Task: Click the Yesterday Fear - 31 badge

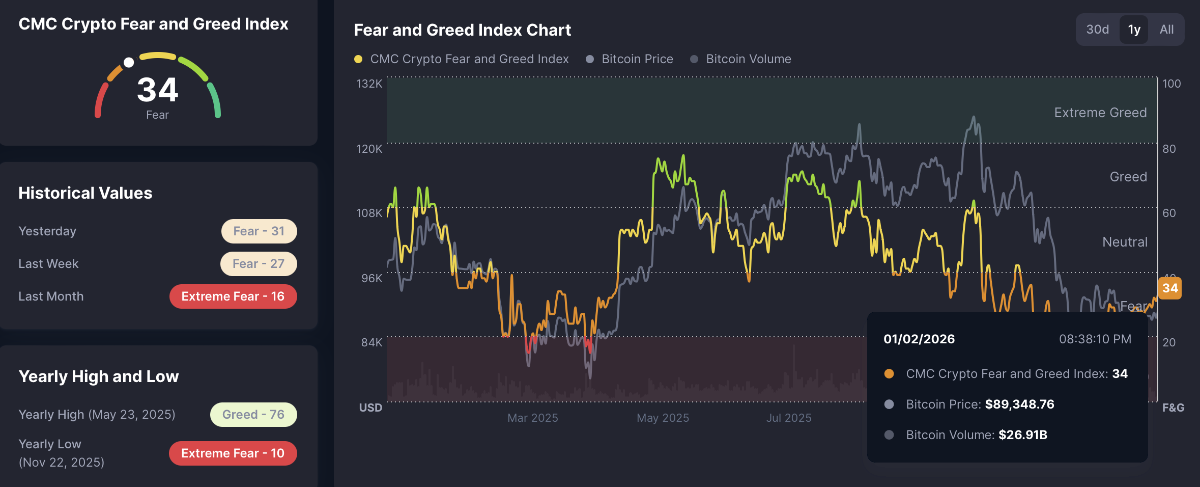Action: click(x=259, y=232)
